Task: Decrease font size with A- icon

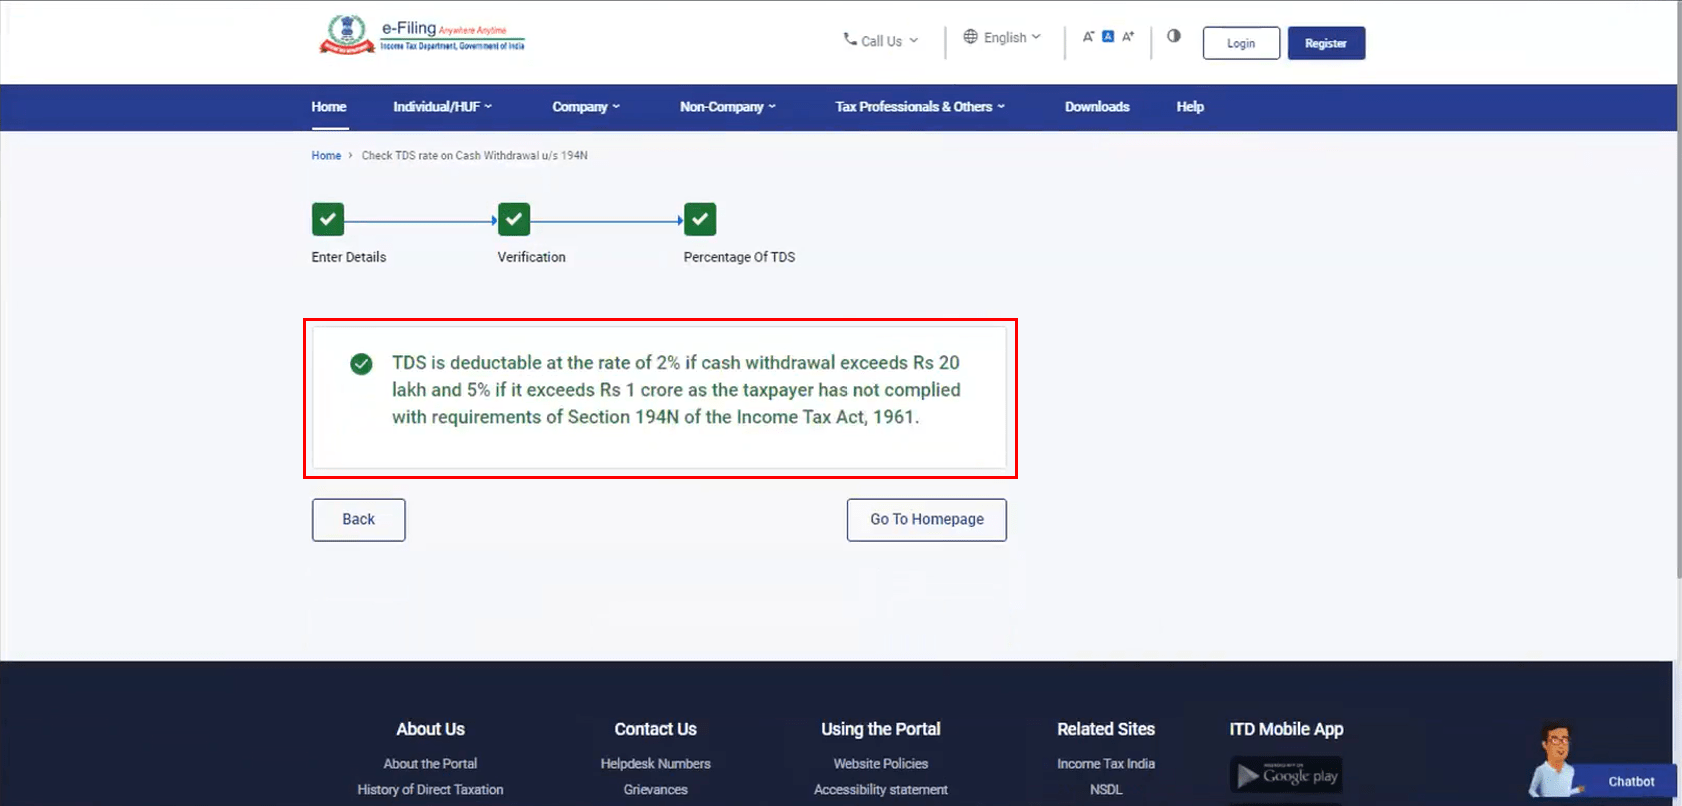Action: click(x=1088, y=37)
